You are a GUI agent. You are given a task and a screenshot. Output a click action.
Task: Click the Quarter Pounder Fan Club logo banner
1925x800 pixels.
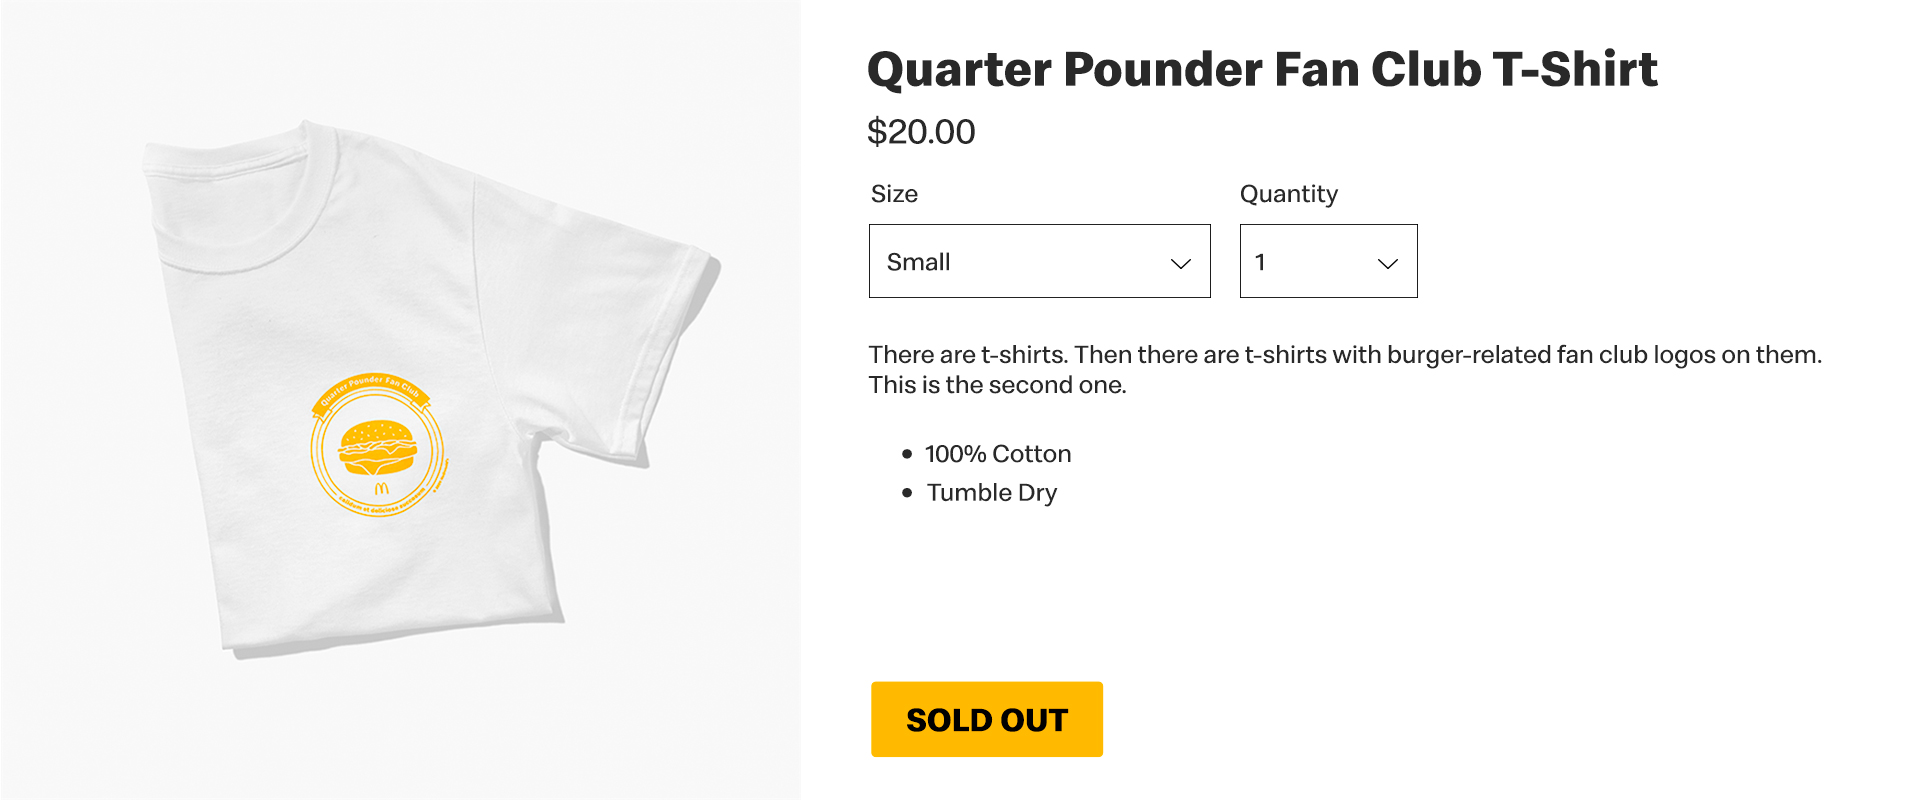coord(370,390)
